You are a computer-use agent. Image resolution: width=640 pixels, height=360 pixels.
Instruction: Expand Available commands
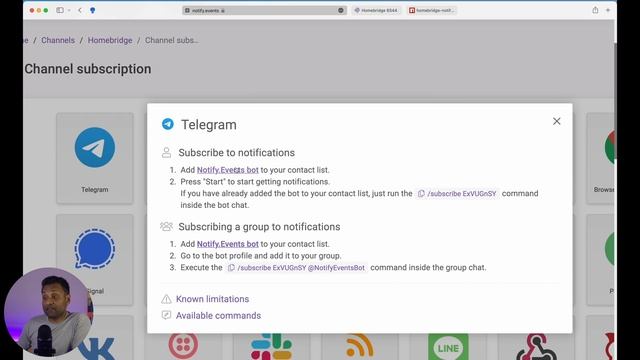pos(218,316)
